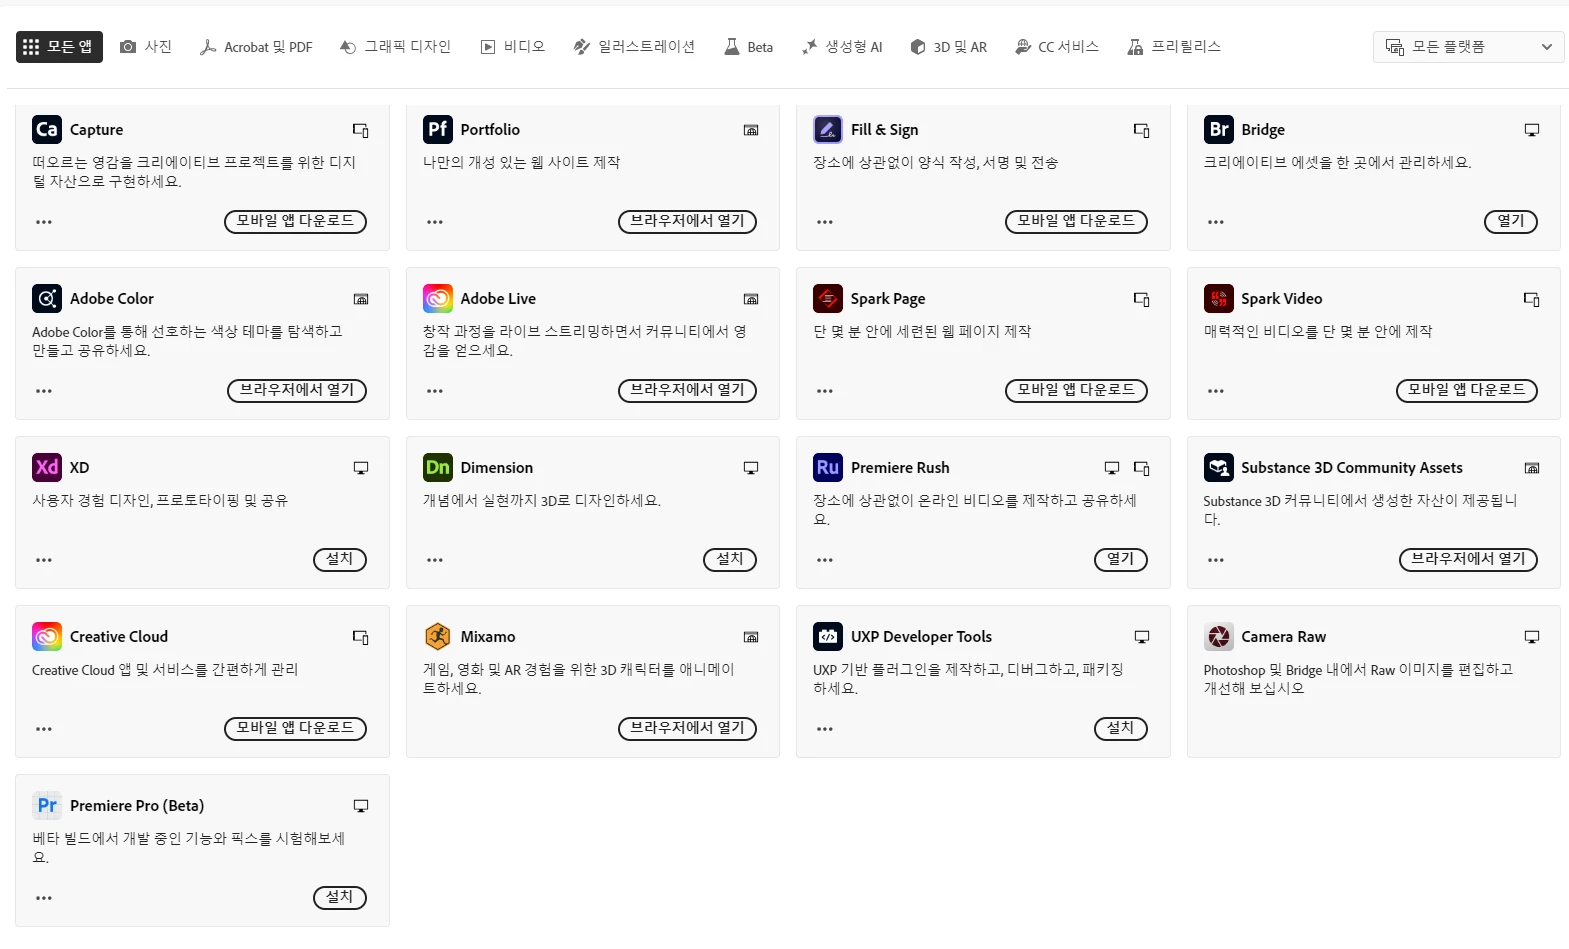
Task: Click 설치 button for UXP Developer Tools
Action: [x=1121, y=729]
